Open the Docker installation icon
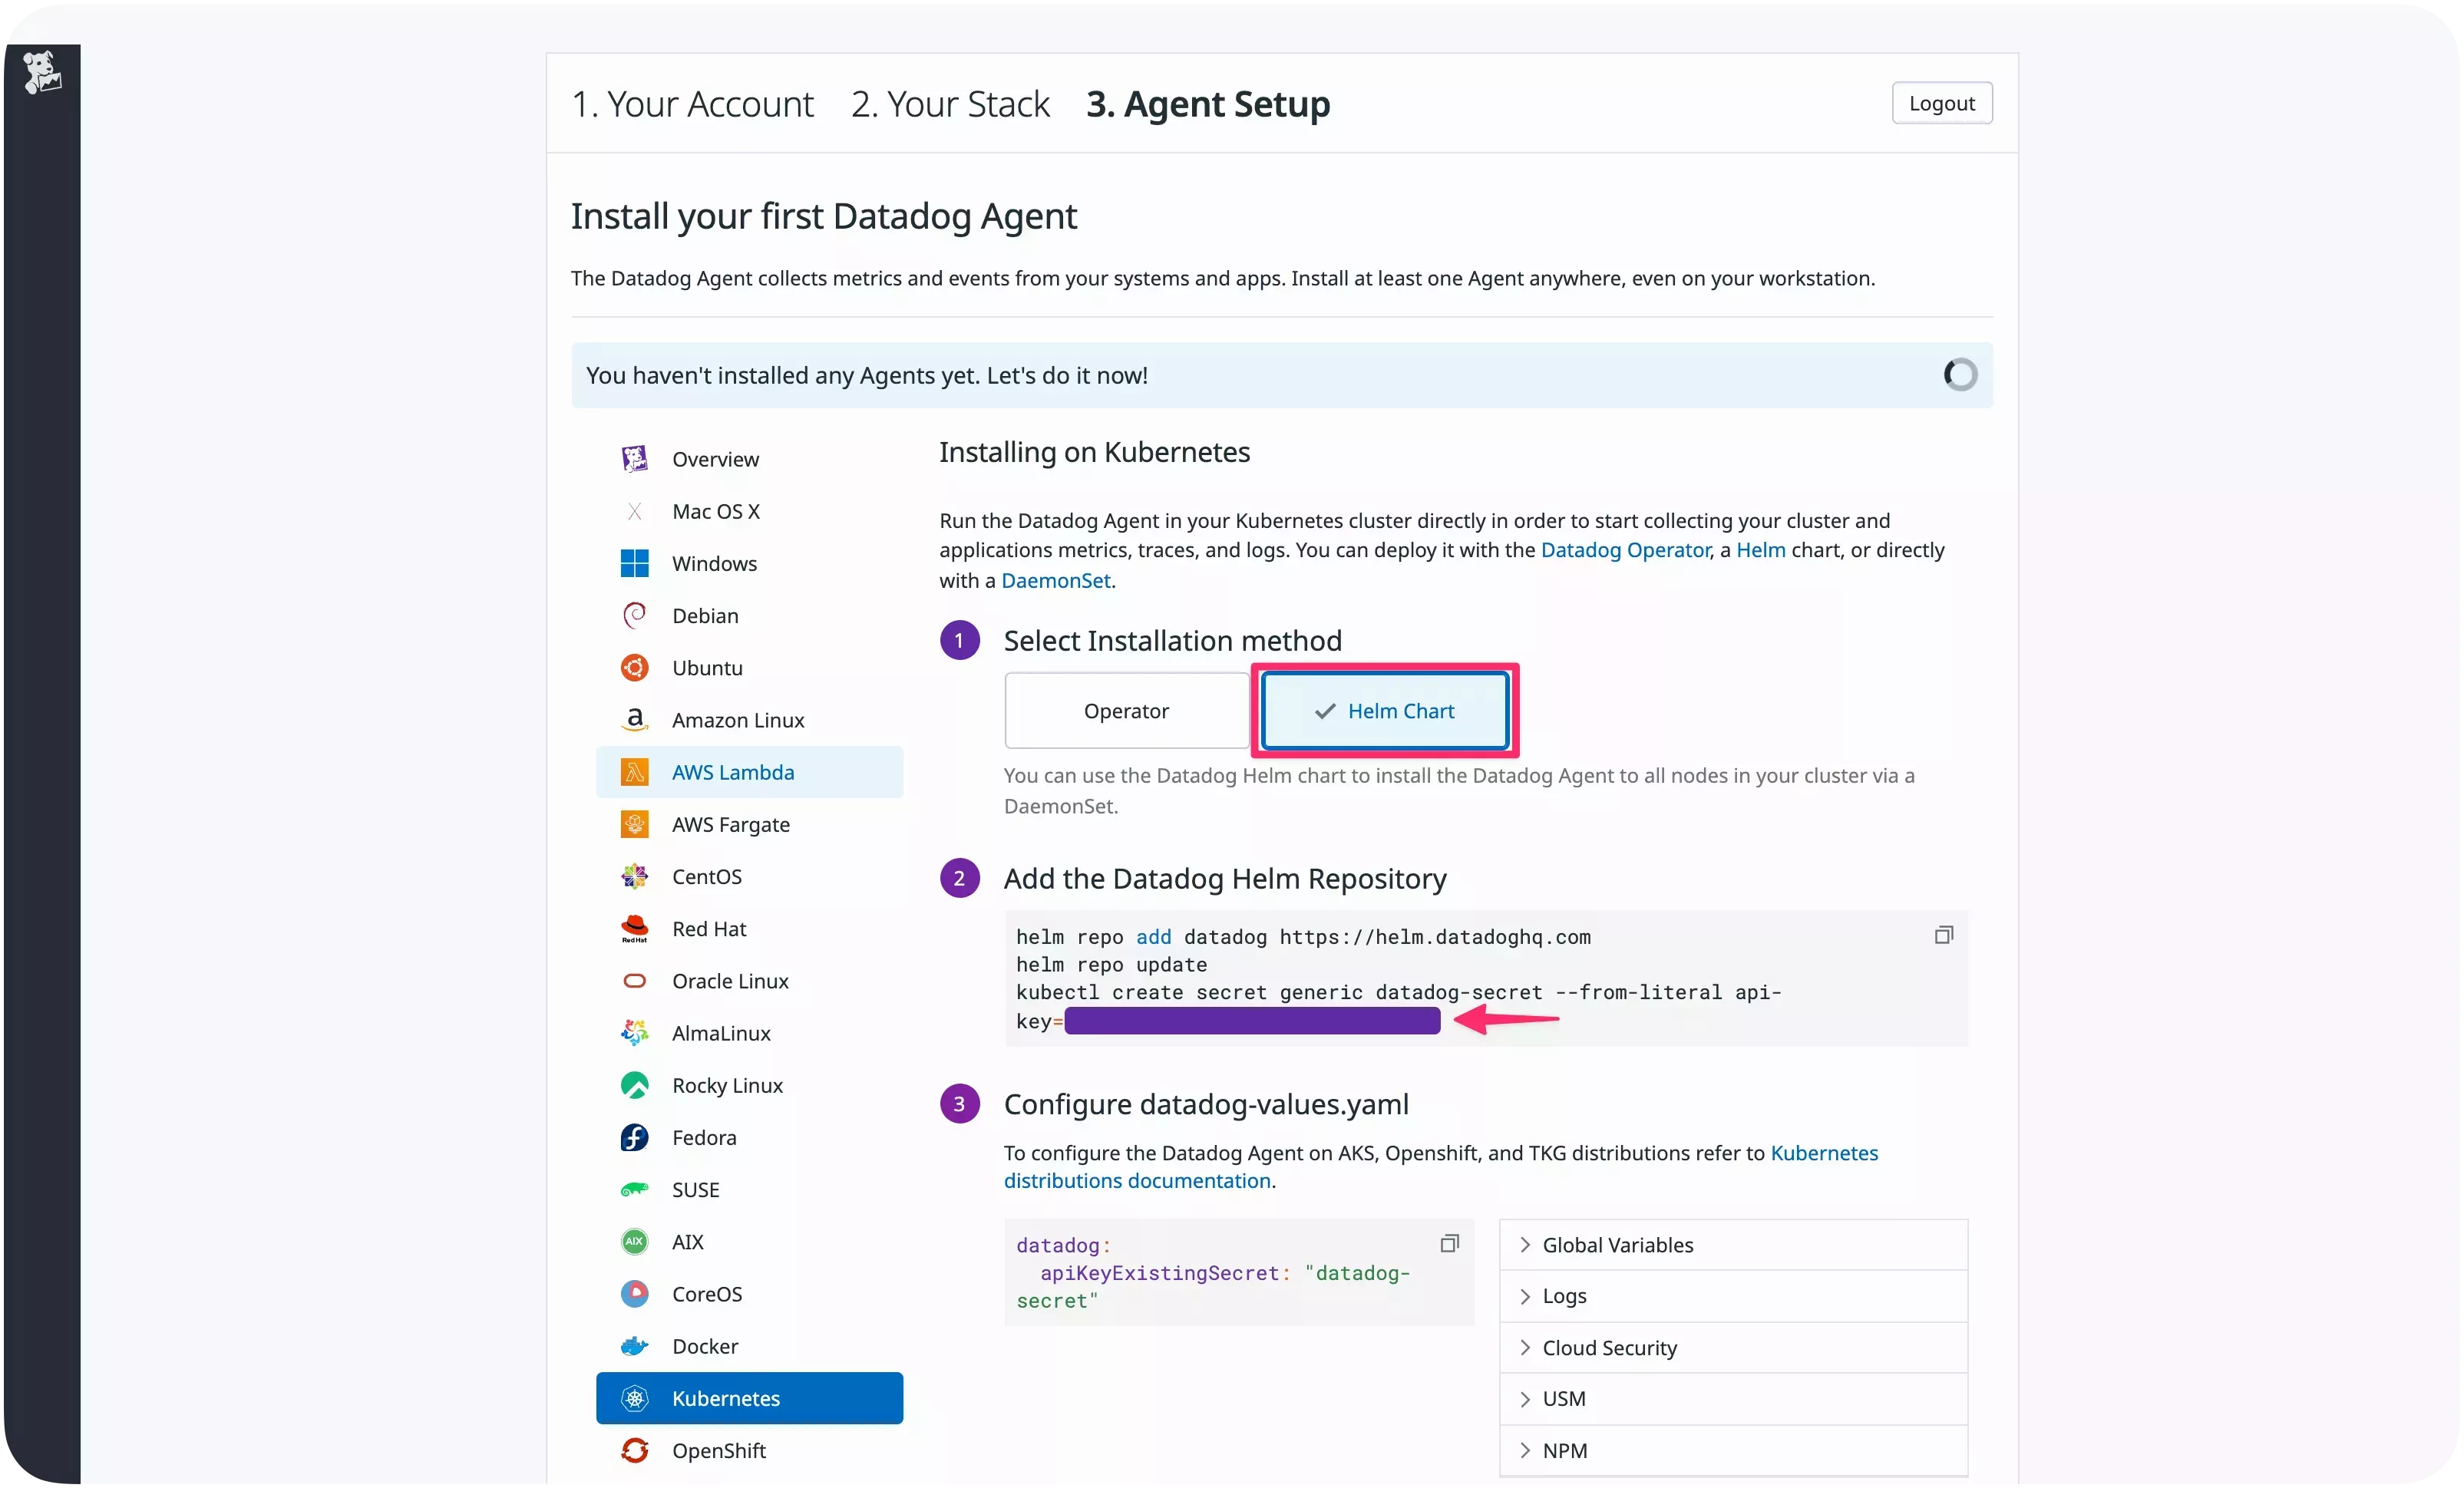This screenshot has height=1488, width=2464. coord(634,1345)
